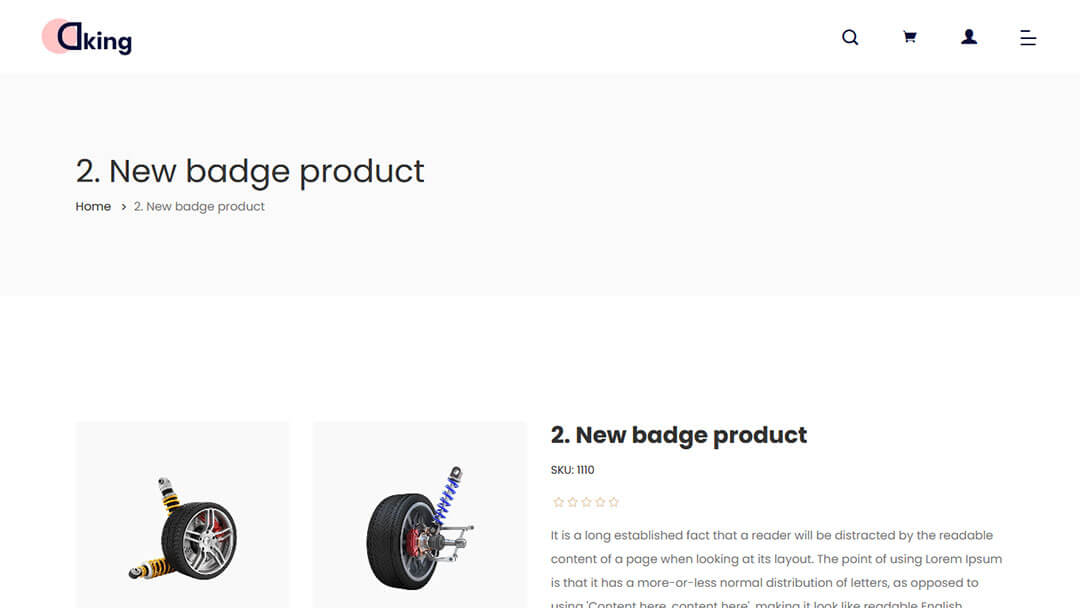The height and width of the screenshot is (608, 1080).
Task: Open the user account icon
Action: 968,37
